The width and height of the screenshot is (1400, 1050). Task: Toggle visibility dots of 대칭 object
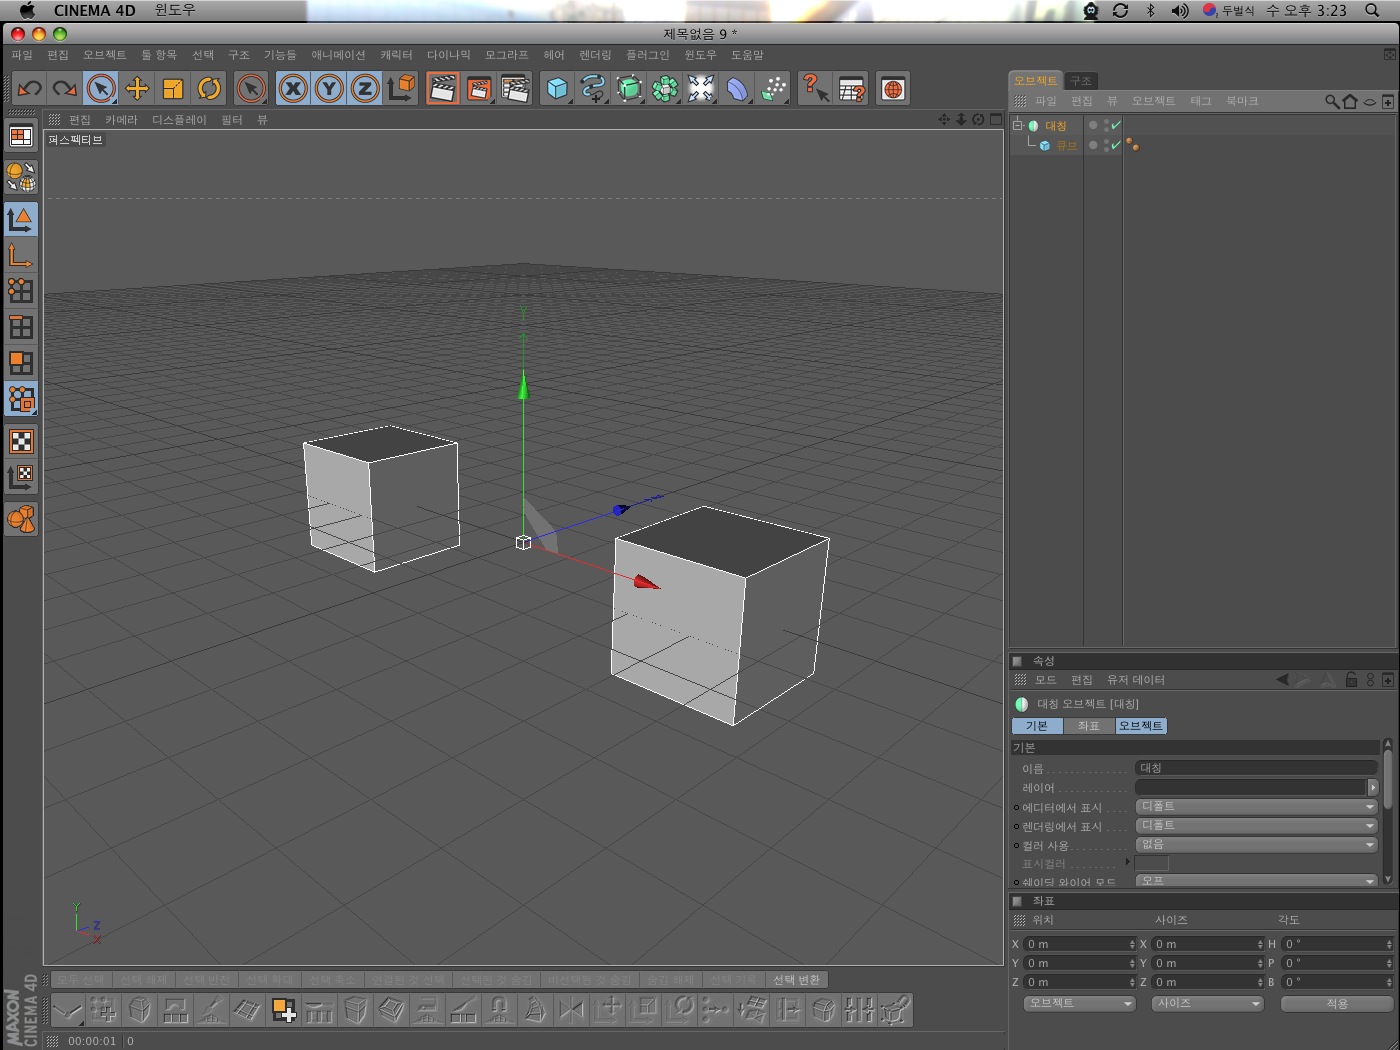tap(1106, 125)
